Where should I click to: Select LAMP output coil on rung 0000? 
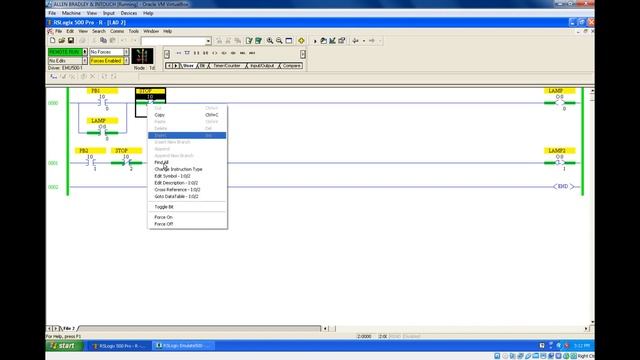[x=560, y=103]
